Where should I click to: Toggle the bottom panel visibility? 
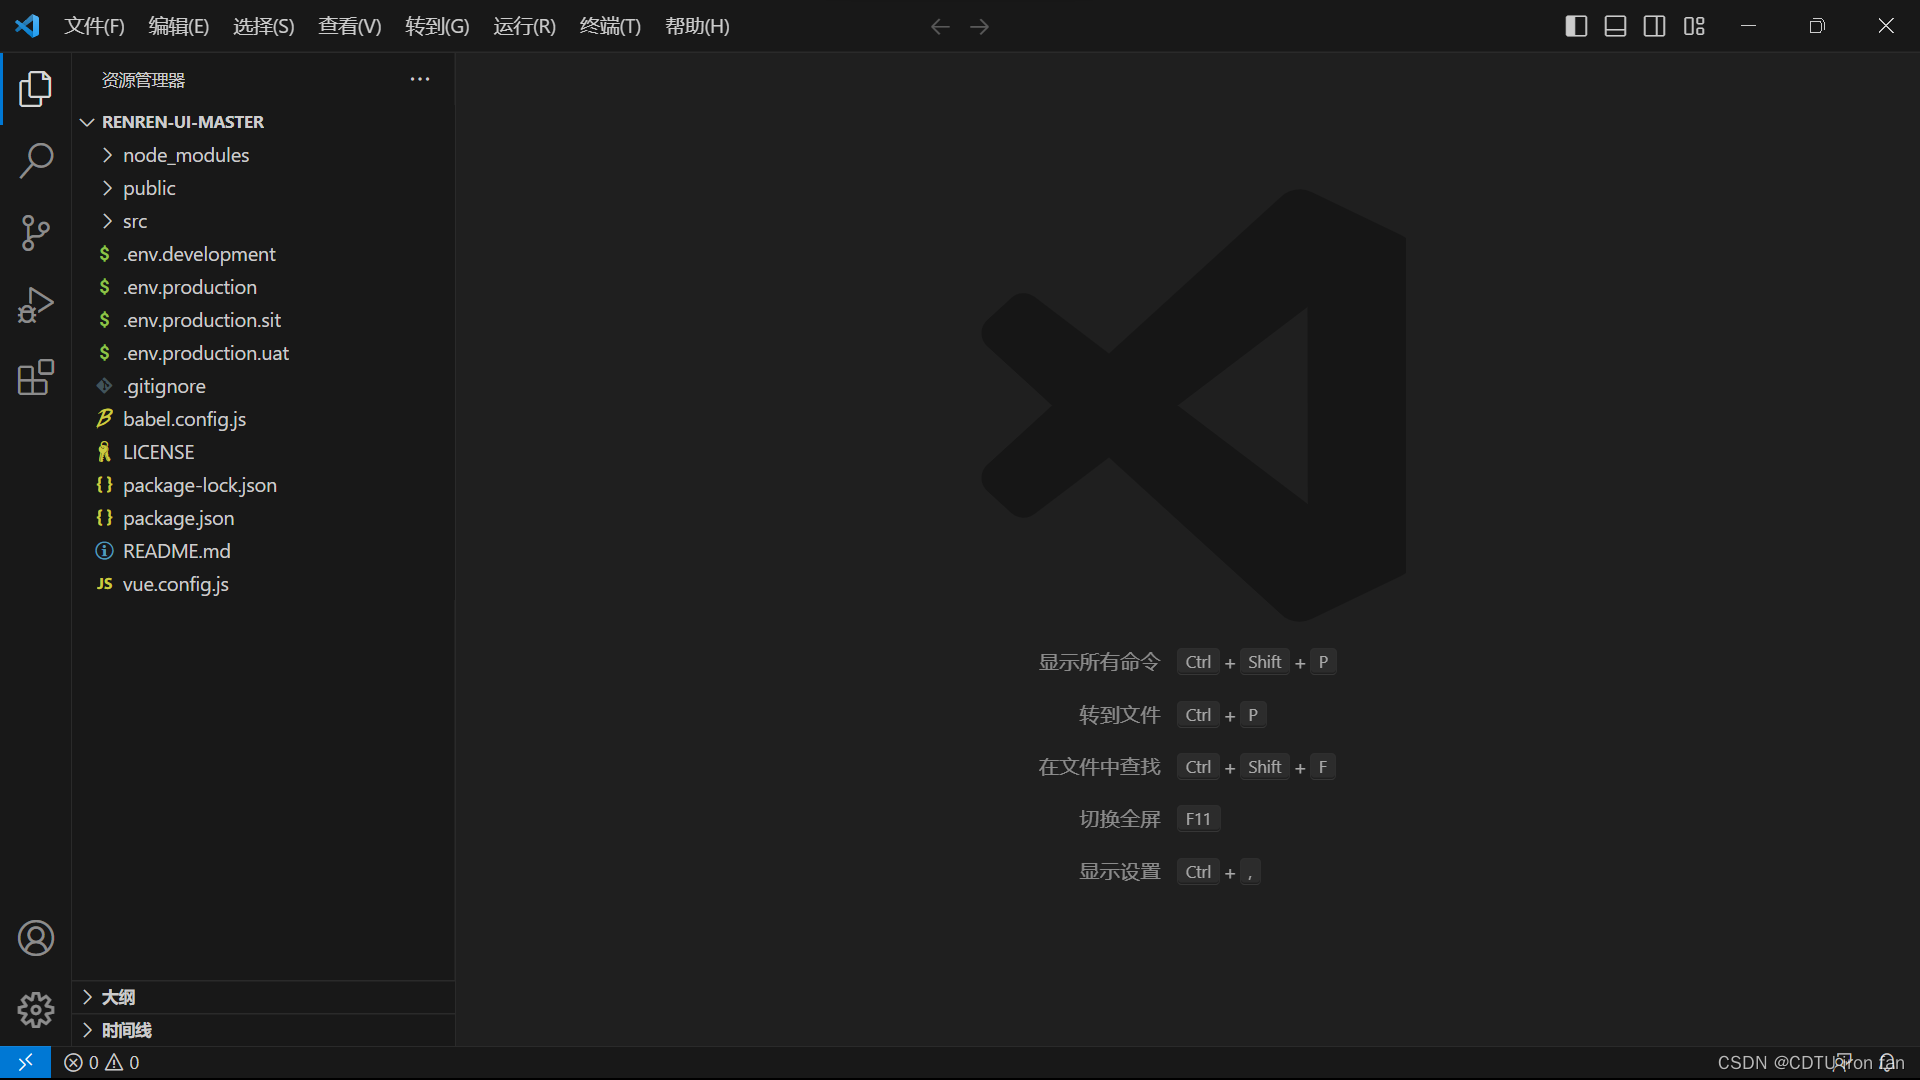click(1615, 26)
